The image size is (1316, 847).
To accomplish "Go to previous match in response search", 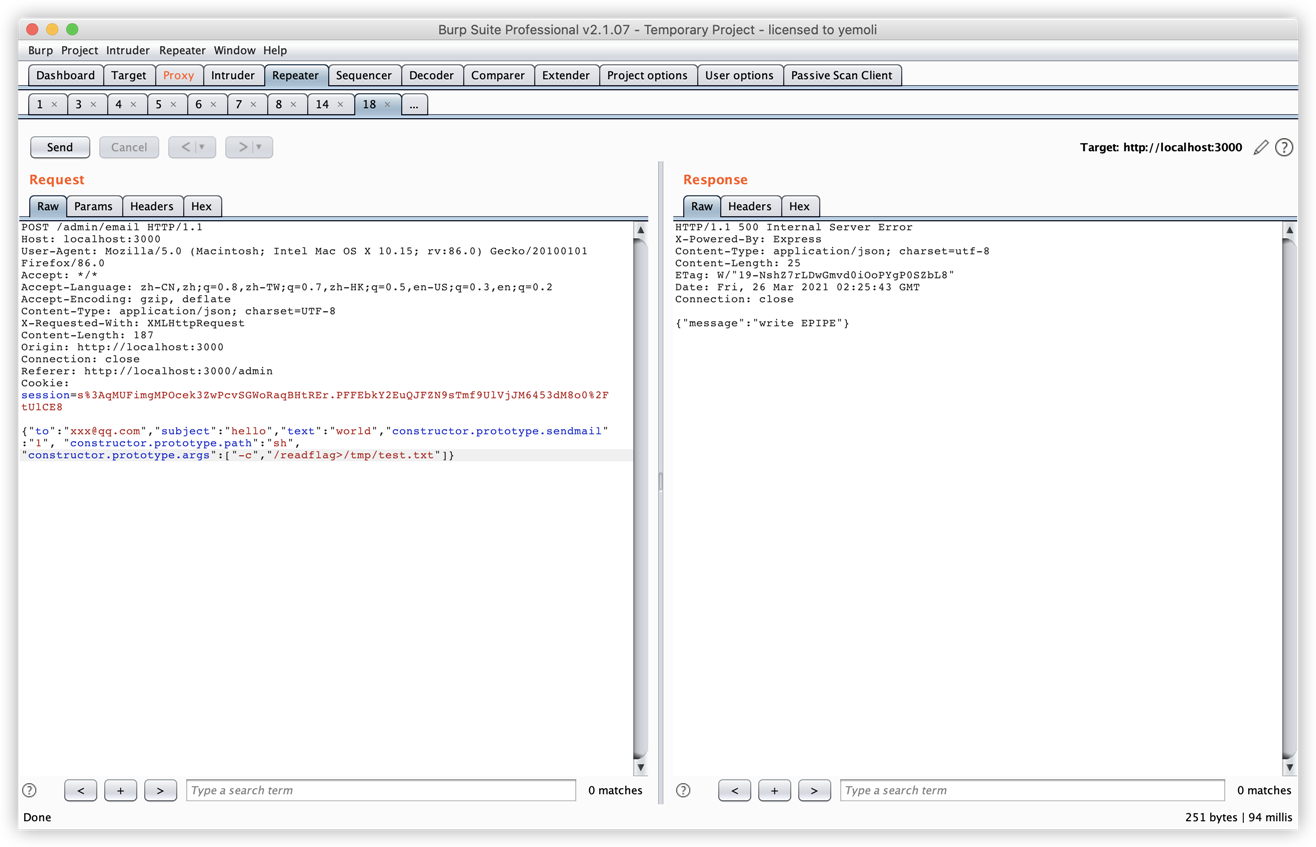I will coord(734,790).
